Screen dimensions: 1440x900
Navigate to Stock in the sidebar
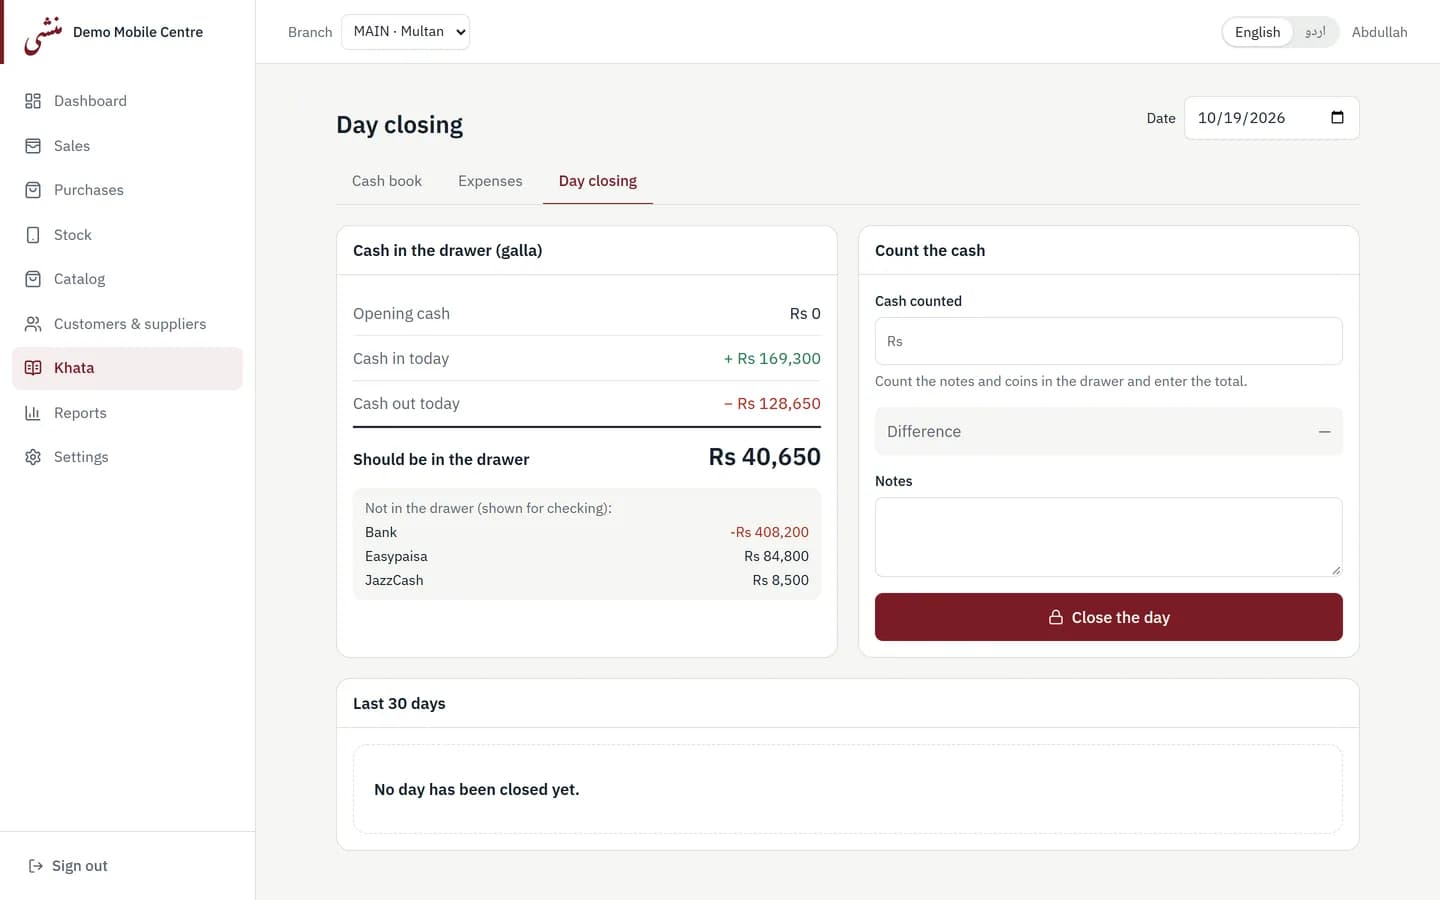coord(127,235)
